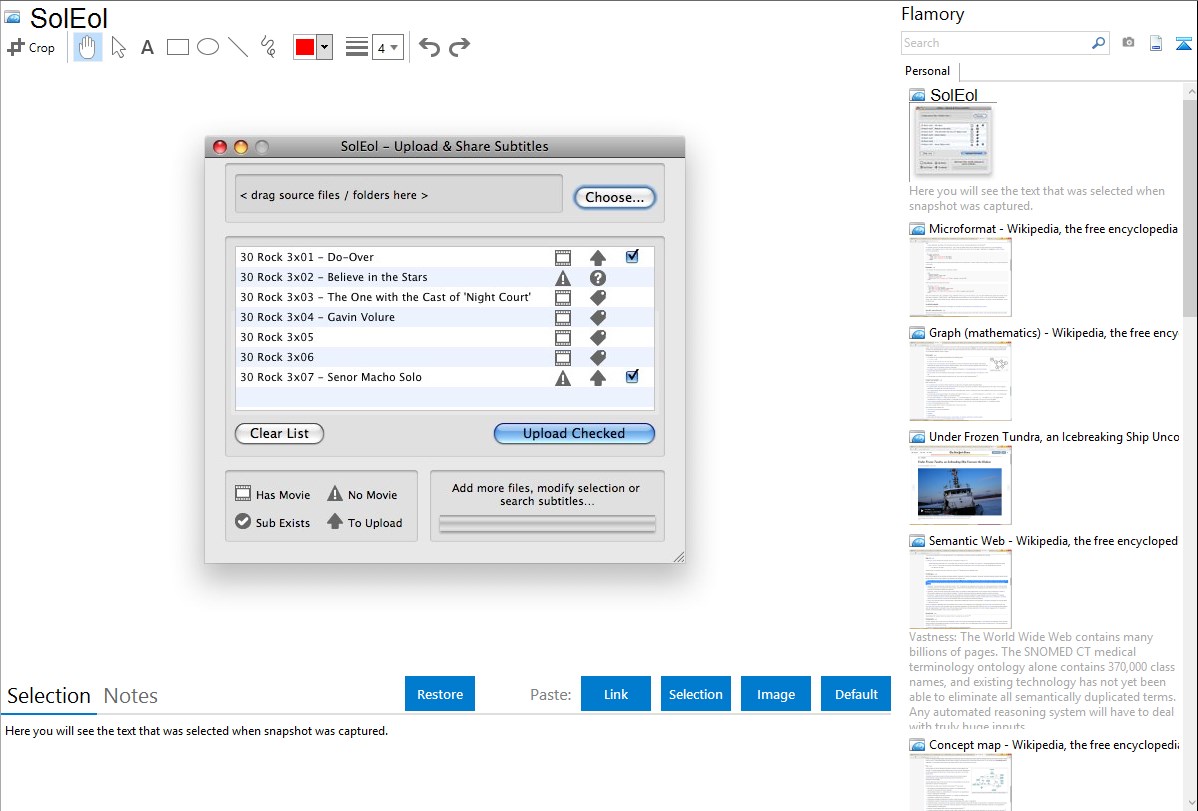Click the SolEol app icon at top left
Screen dimensions: 1198x811
[x=12, y=17]
